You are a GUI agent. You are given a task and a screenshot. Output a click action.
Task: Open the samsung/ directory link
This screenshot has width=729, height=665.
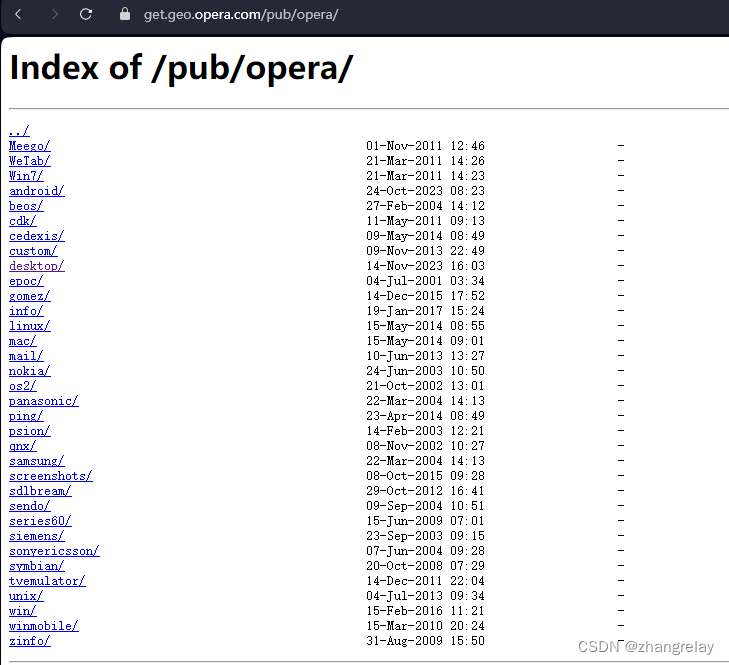pos(37,461)
